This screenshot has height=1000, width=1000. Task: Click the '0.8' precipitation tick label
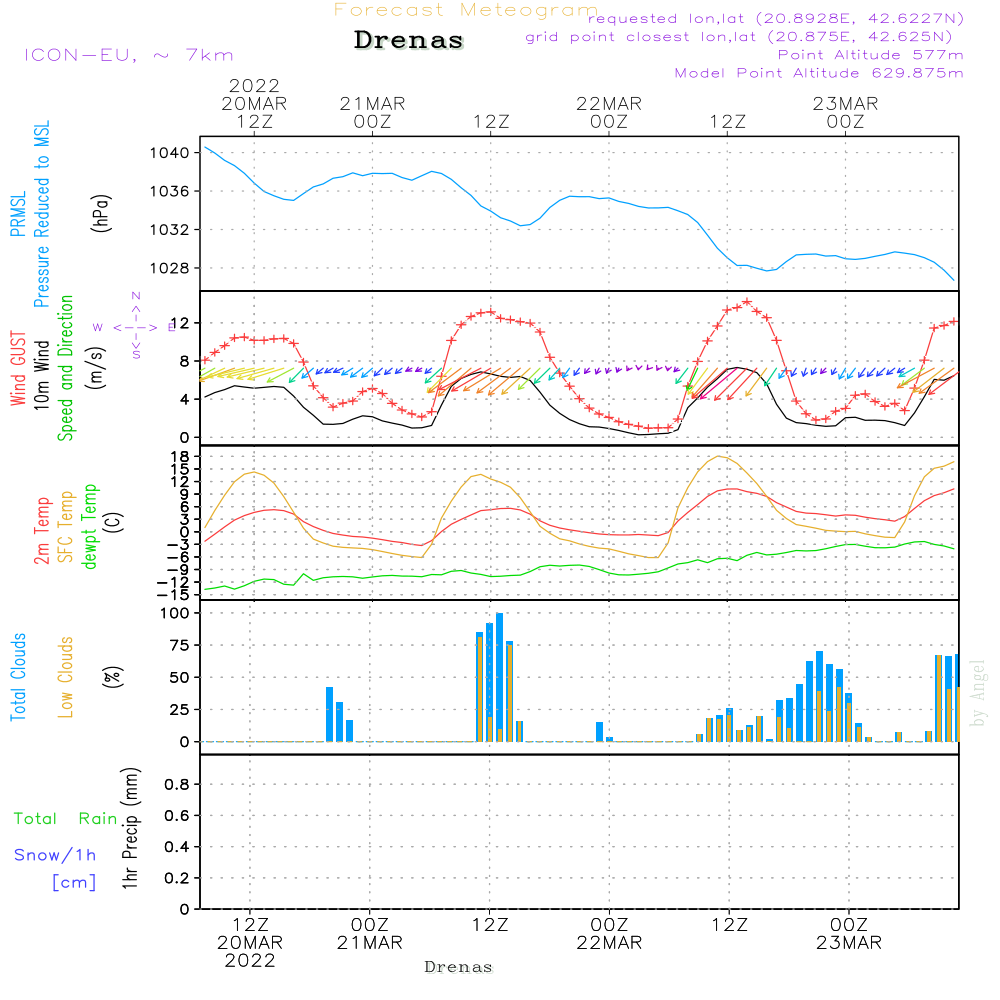pyautogui.click(x=177, y=784)
